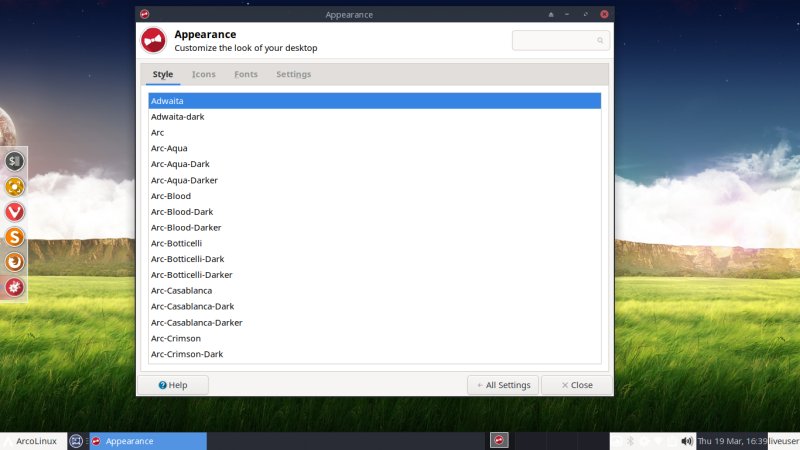This screenshot has height=450, width=800.
Task: Select the Adwaita-dark style
Action: 374,117
